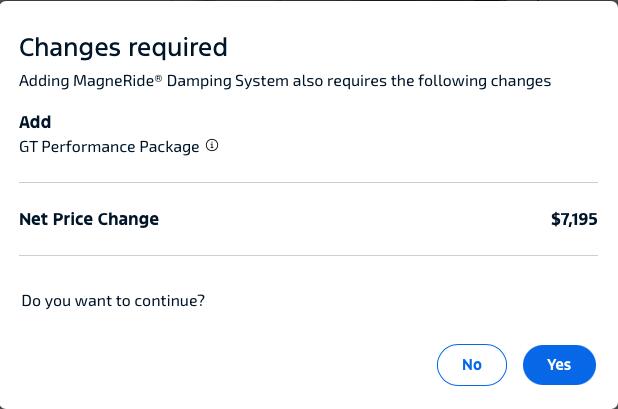Click the bold Add section label
Screen dimensions: 618x409
coord(35,122)
